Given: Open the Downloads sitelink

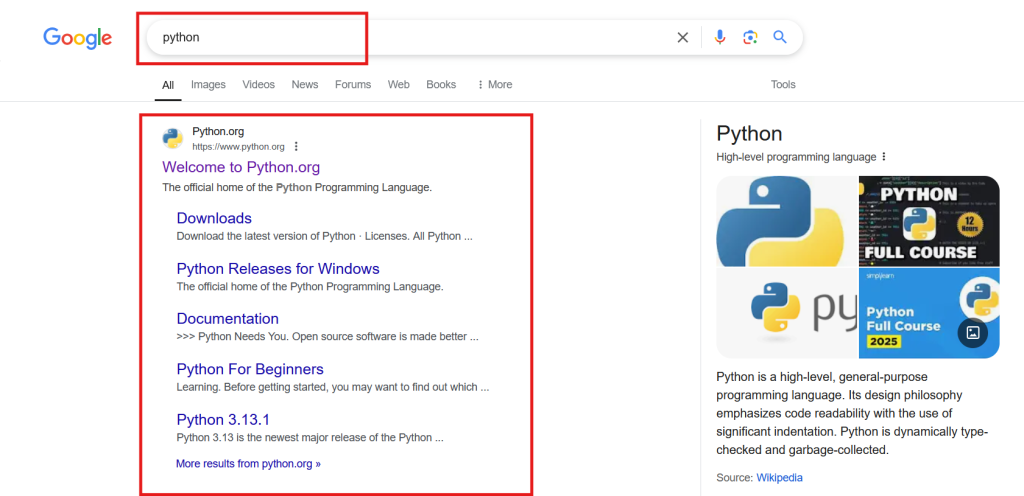Looking at the screenshot, I should coord(214,218).
